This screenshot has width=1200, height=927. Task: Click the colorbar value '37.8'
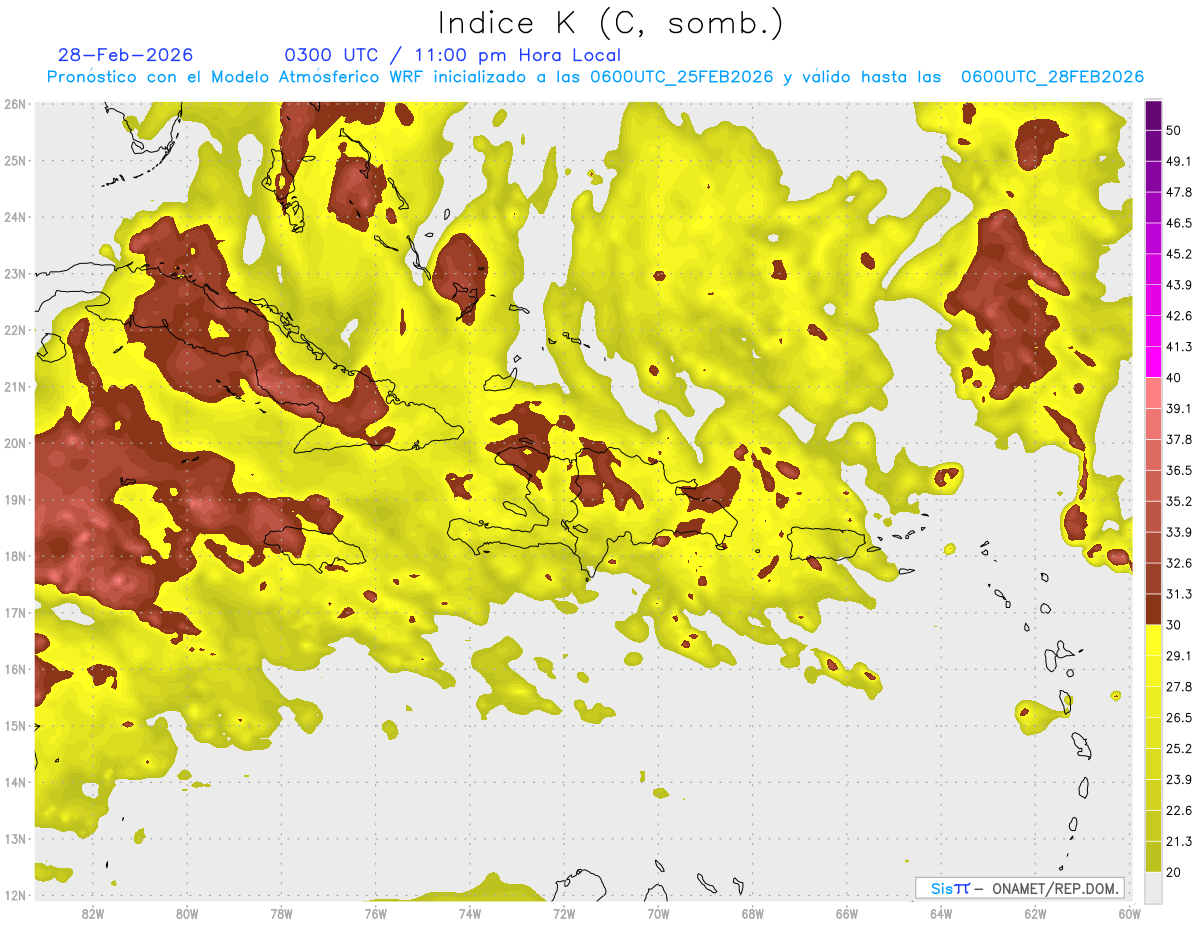(x=1179, y=439)
